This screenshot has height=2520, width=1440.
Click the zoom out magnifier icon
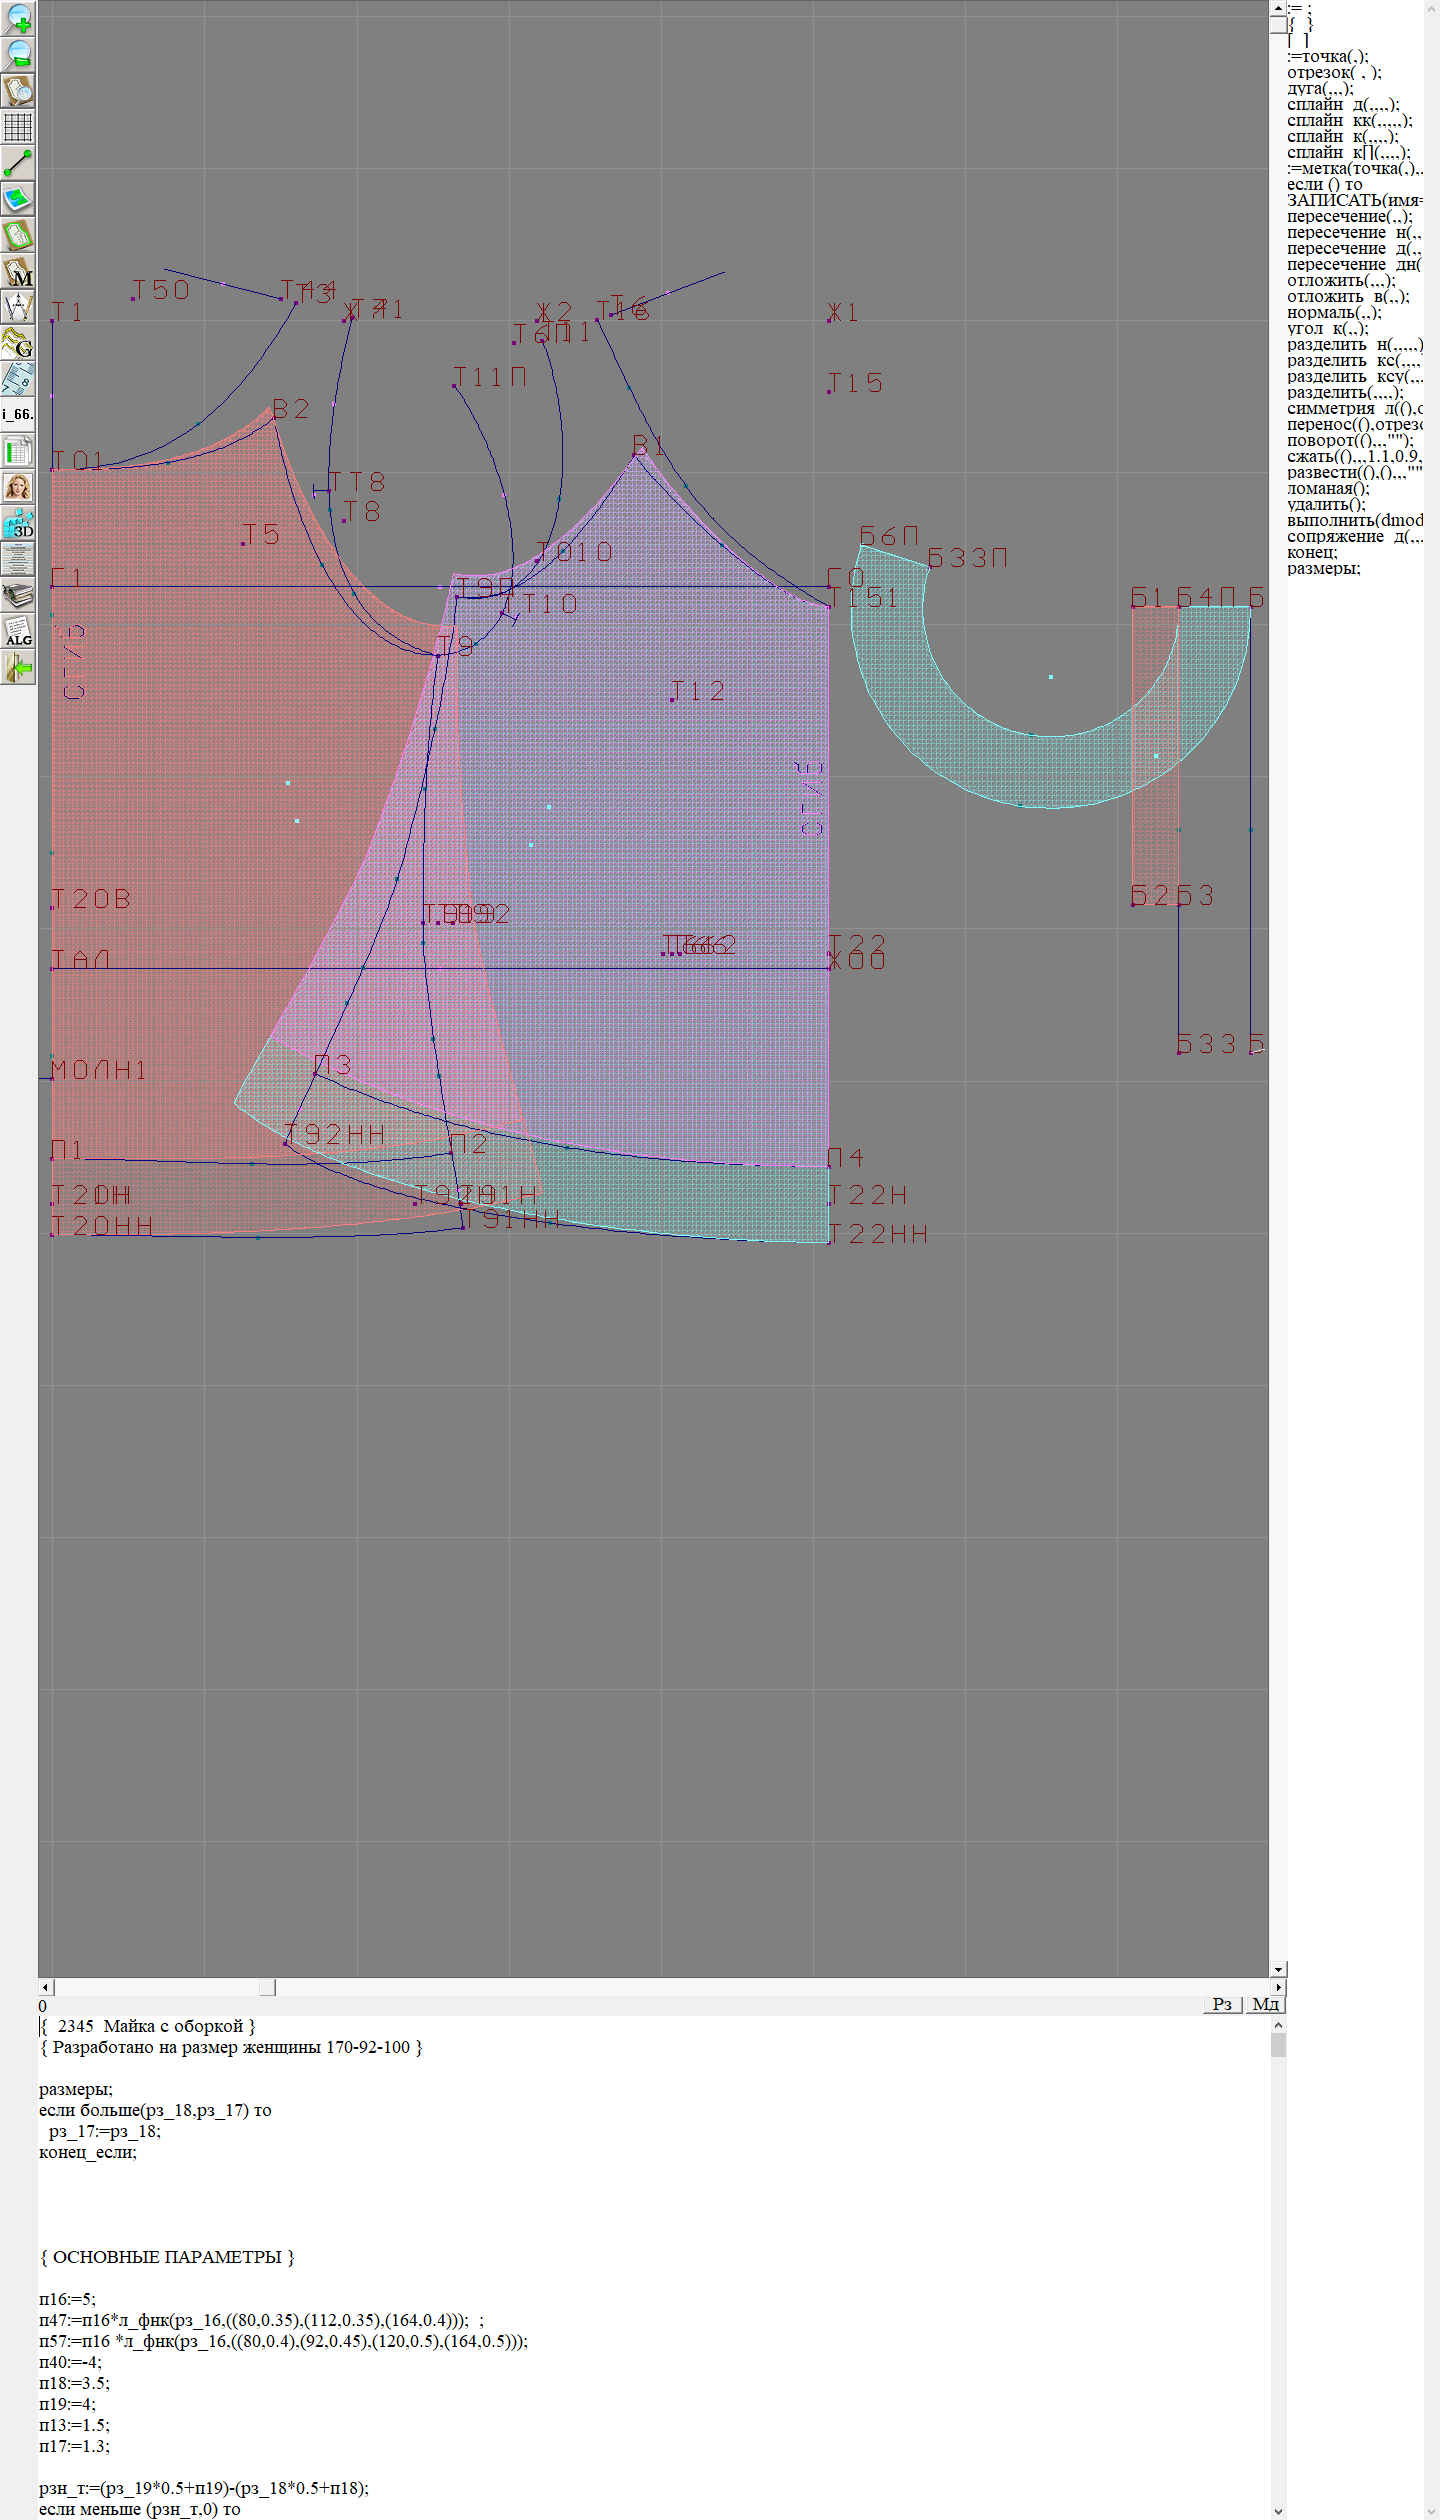pyautogui.click(x=18, y=54)
